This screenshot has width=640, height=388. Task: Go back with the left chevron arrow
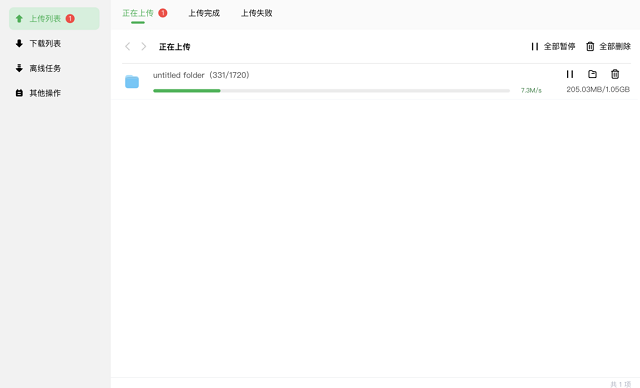pyautogui.click(x=128, y=47)
